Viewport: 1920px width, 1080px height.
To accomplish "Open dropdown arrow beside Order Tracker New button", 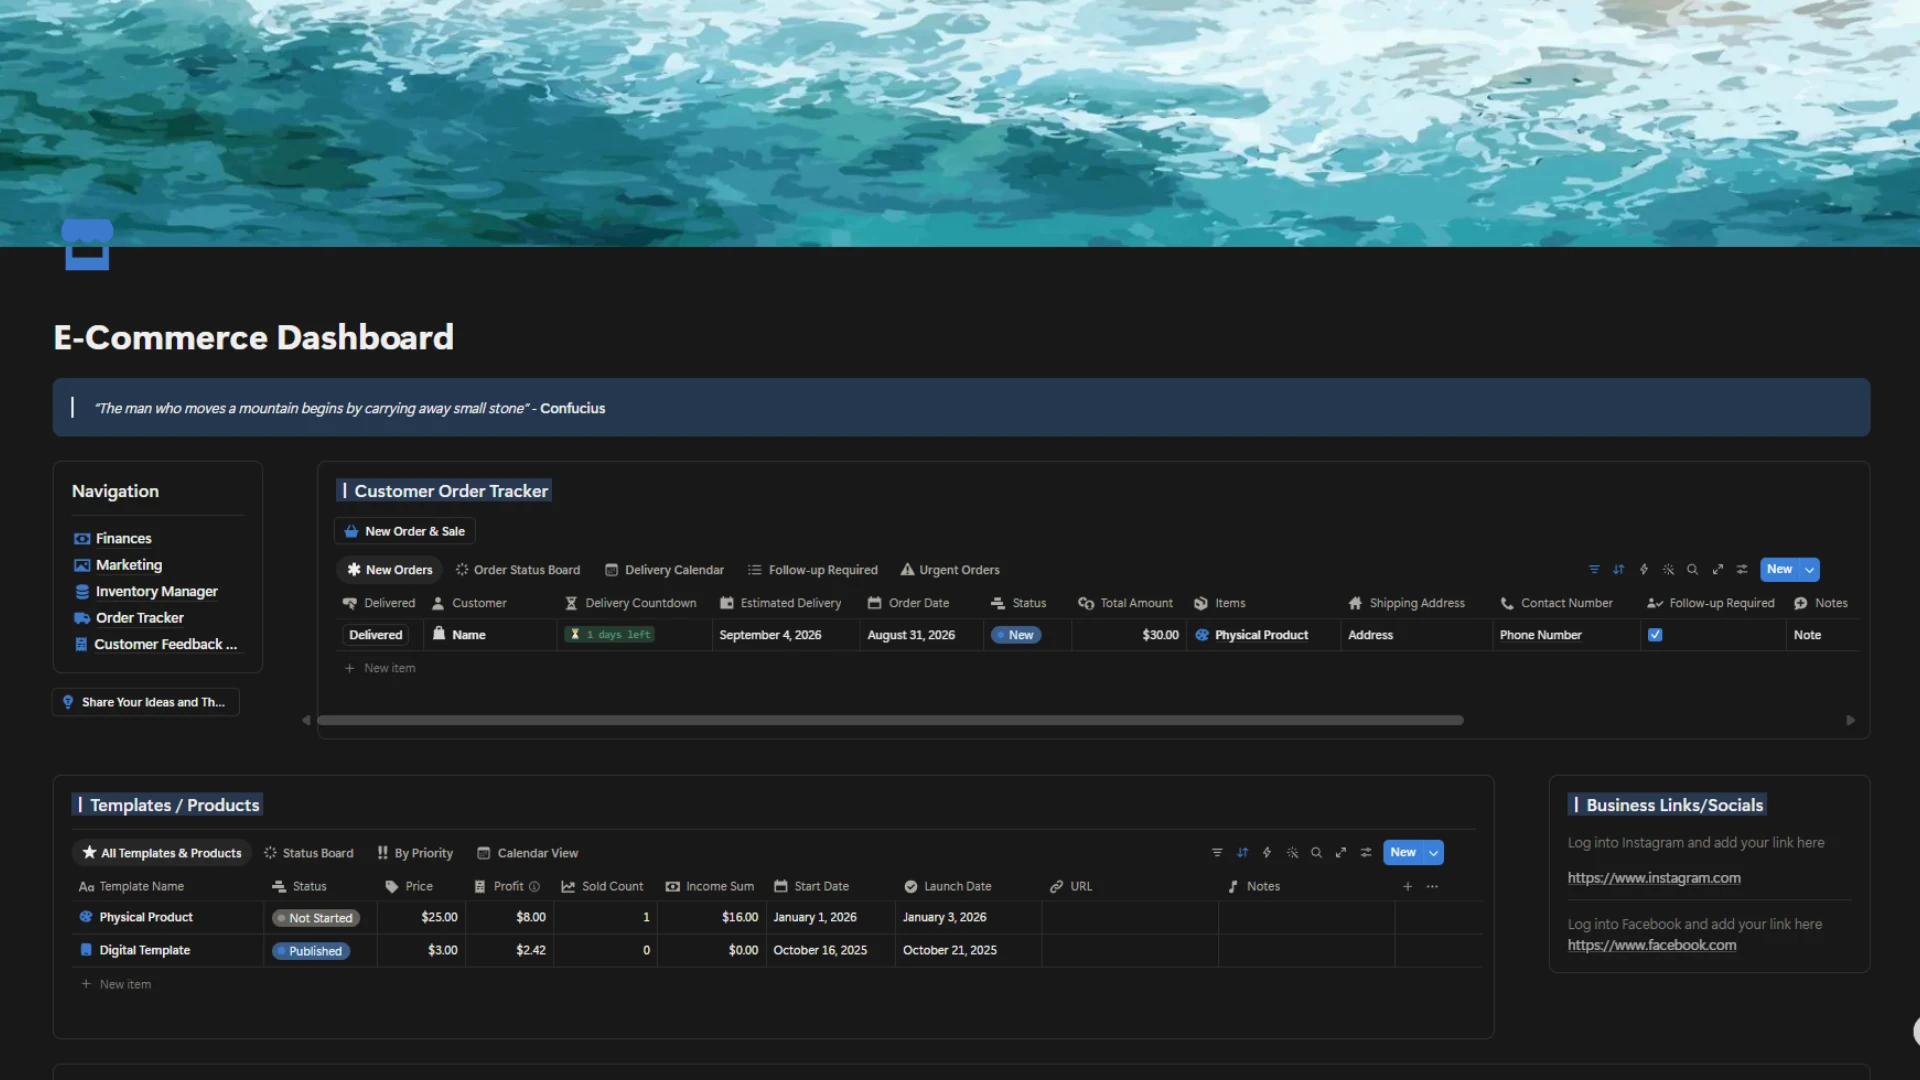I will (1809, 569).
